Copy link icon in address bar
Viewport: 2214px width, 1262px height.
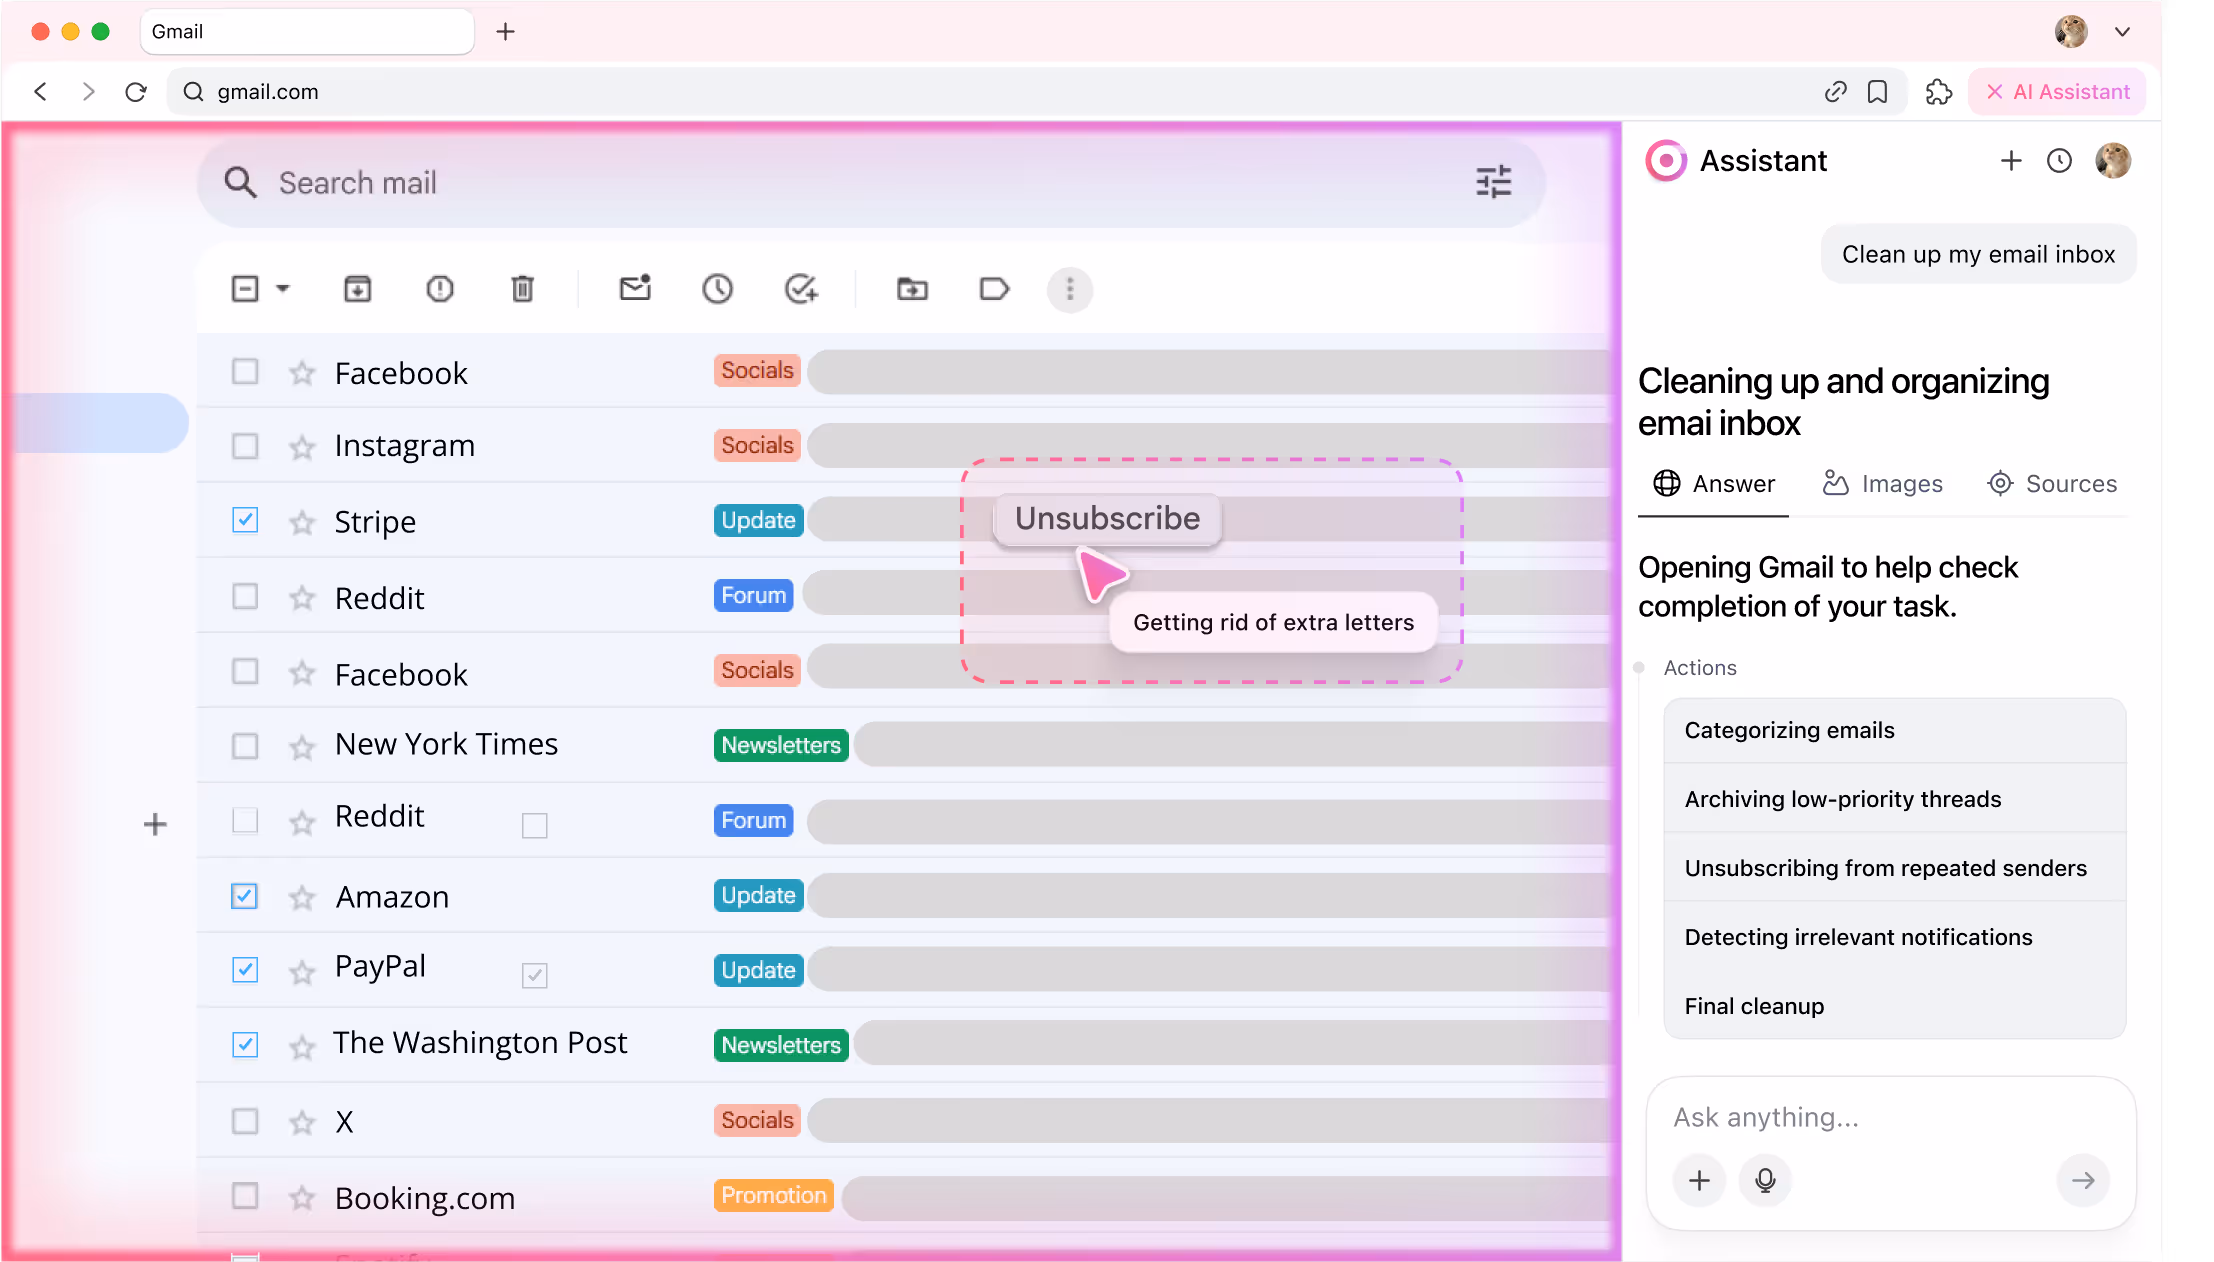coord(1835,92)
